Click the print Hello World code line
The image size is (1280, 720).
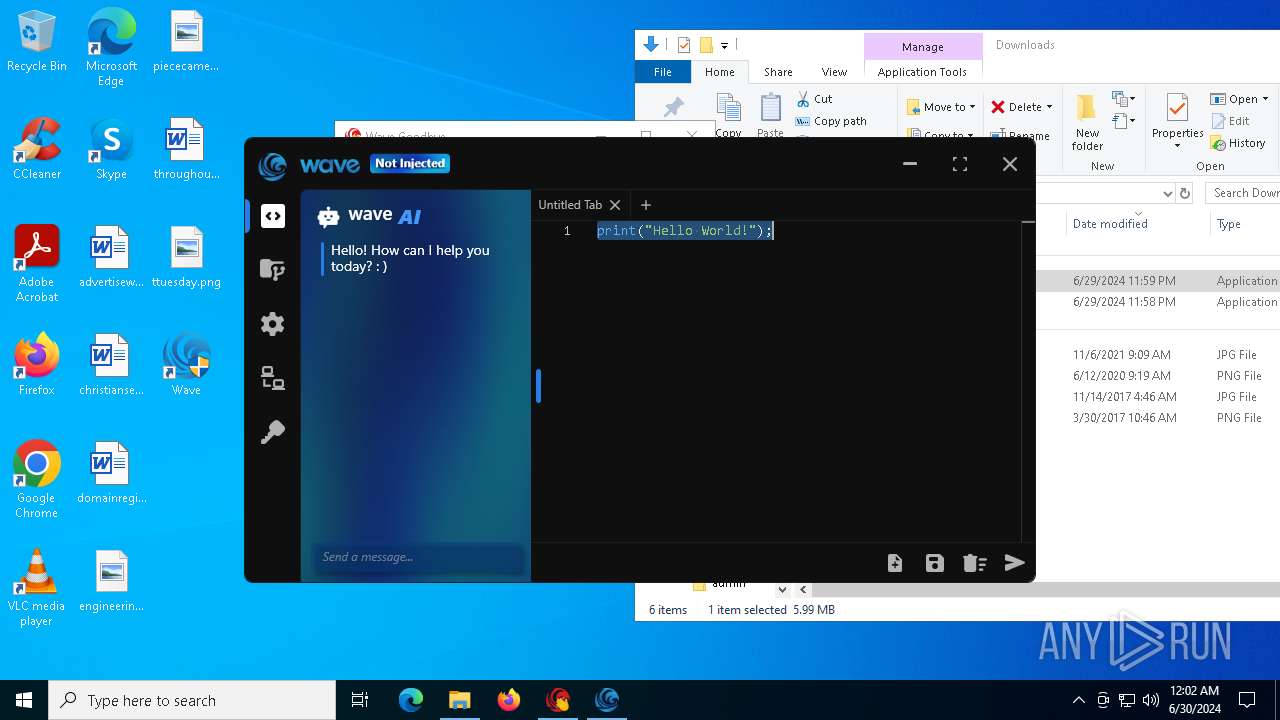coord(685,231)
